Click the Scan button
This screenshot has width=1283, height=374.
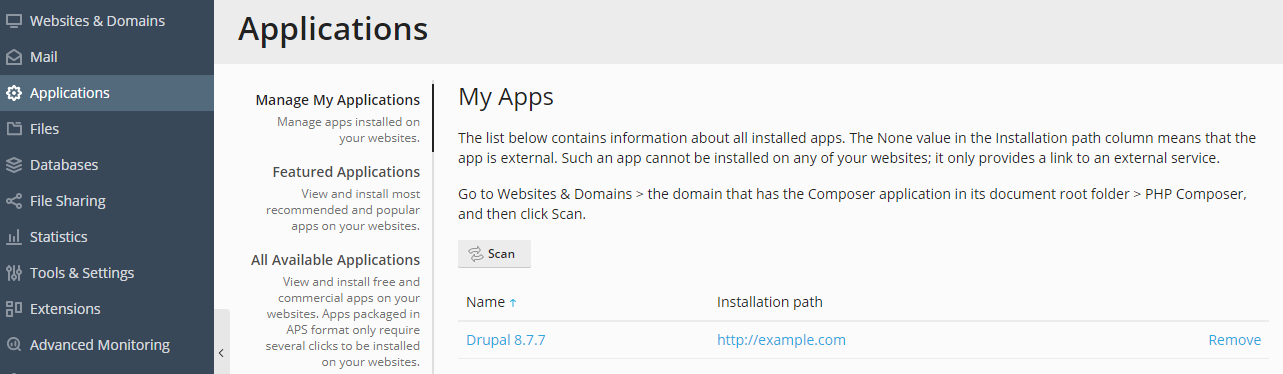click(x=494, y=254)
